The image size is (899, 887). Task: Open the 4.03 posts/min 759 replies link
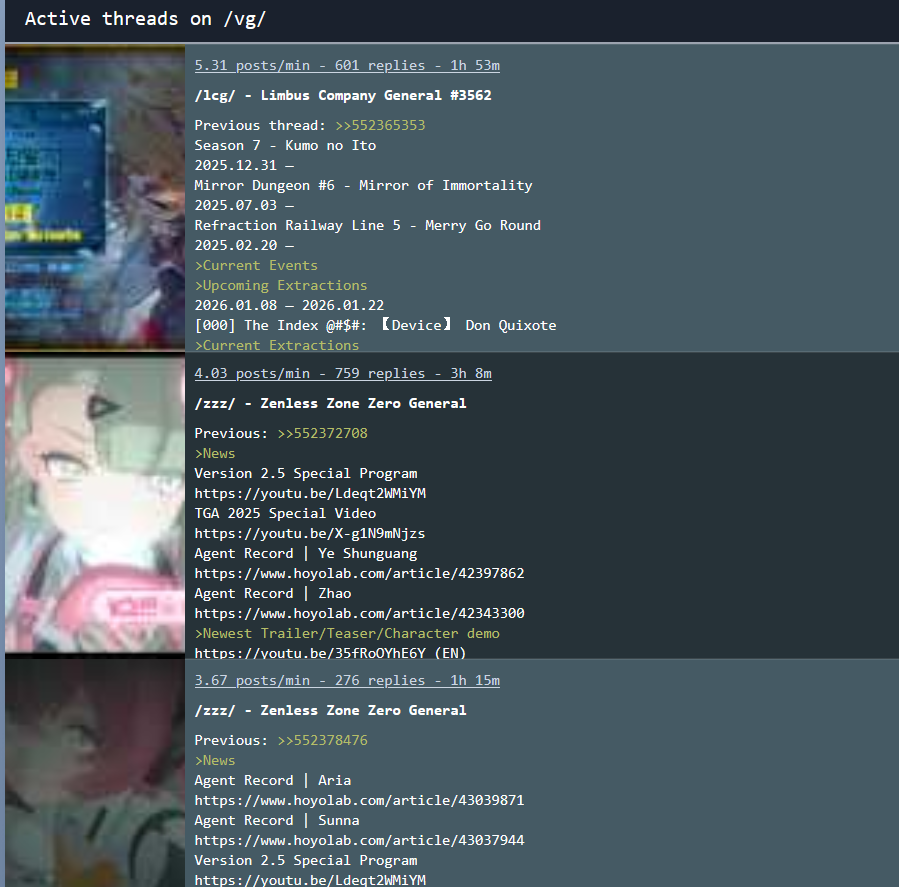(x=343, y=373)
